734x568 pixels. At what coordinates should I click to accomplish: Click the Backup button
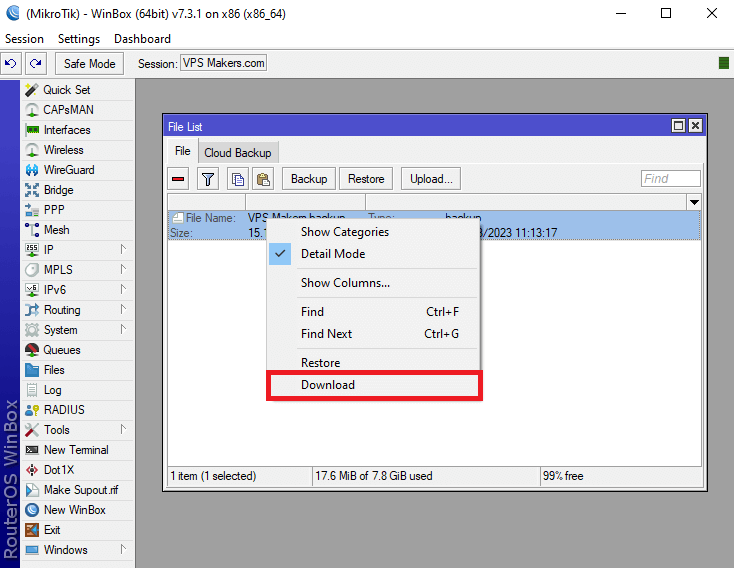click(x=309, y=179)
